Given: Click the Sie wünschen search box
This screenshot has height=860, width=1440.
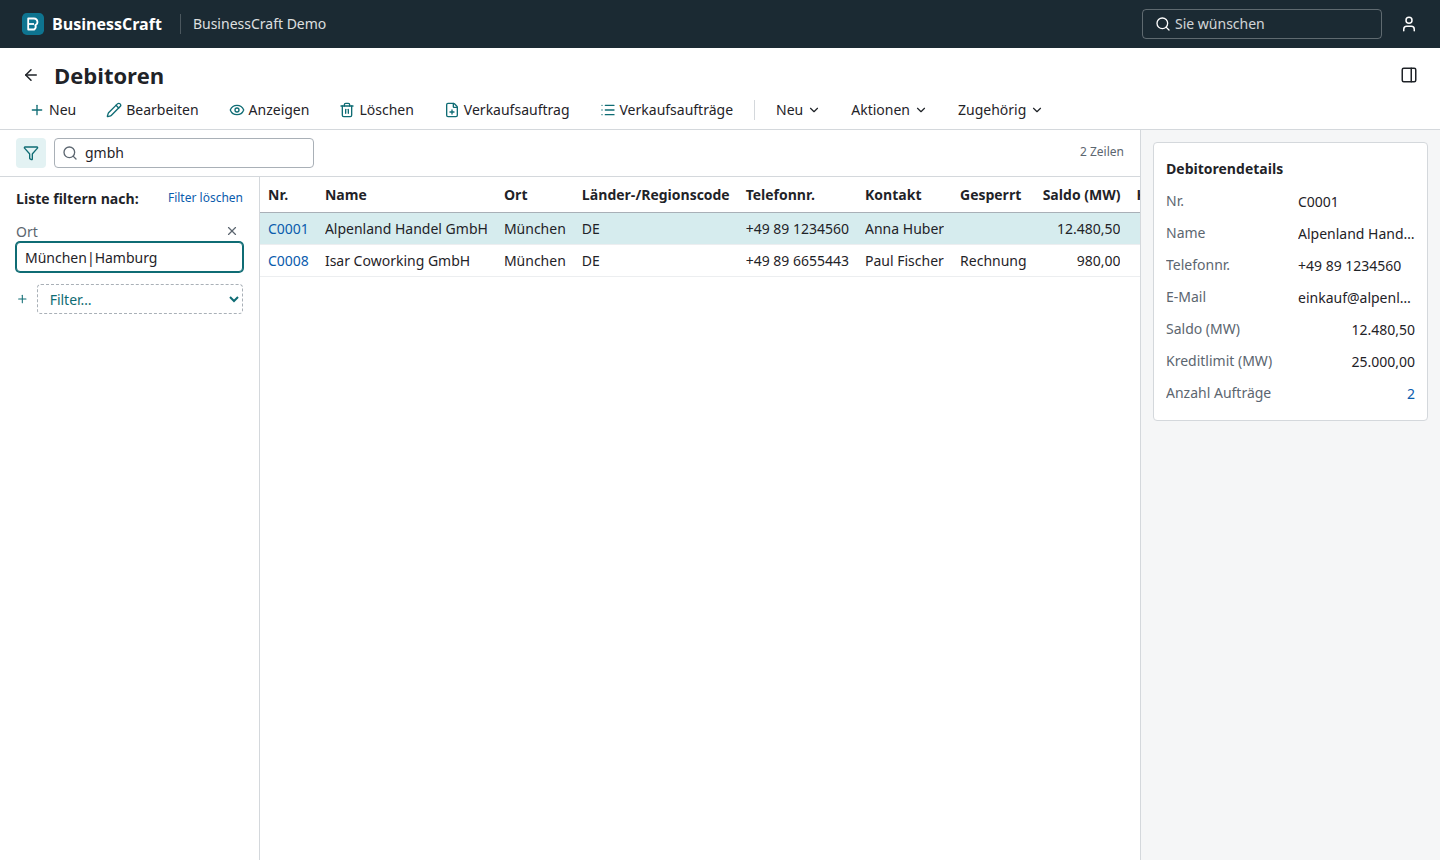Looking at the screenshot, I should click(1262, 24).
